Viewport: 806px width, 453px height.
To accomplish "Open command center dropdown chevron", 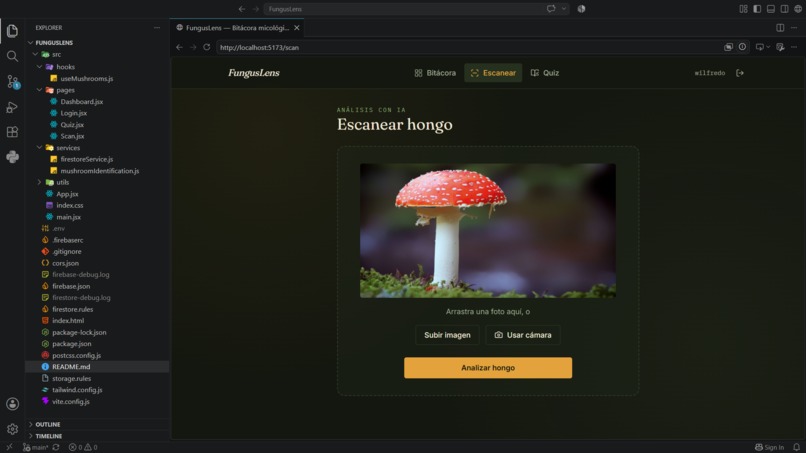I will [564, 9].
